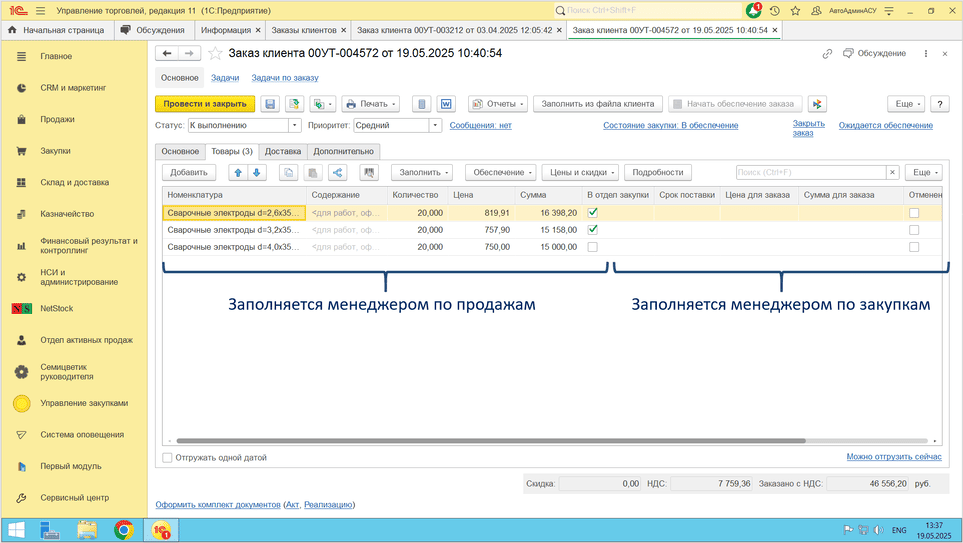Move the row down with blue arrow
Screen dimensions: 963x543
tap(257, 173)
